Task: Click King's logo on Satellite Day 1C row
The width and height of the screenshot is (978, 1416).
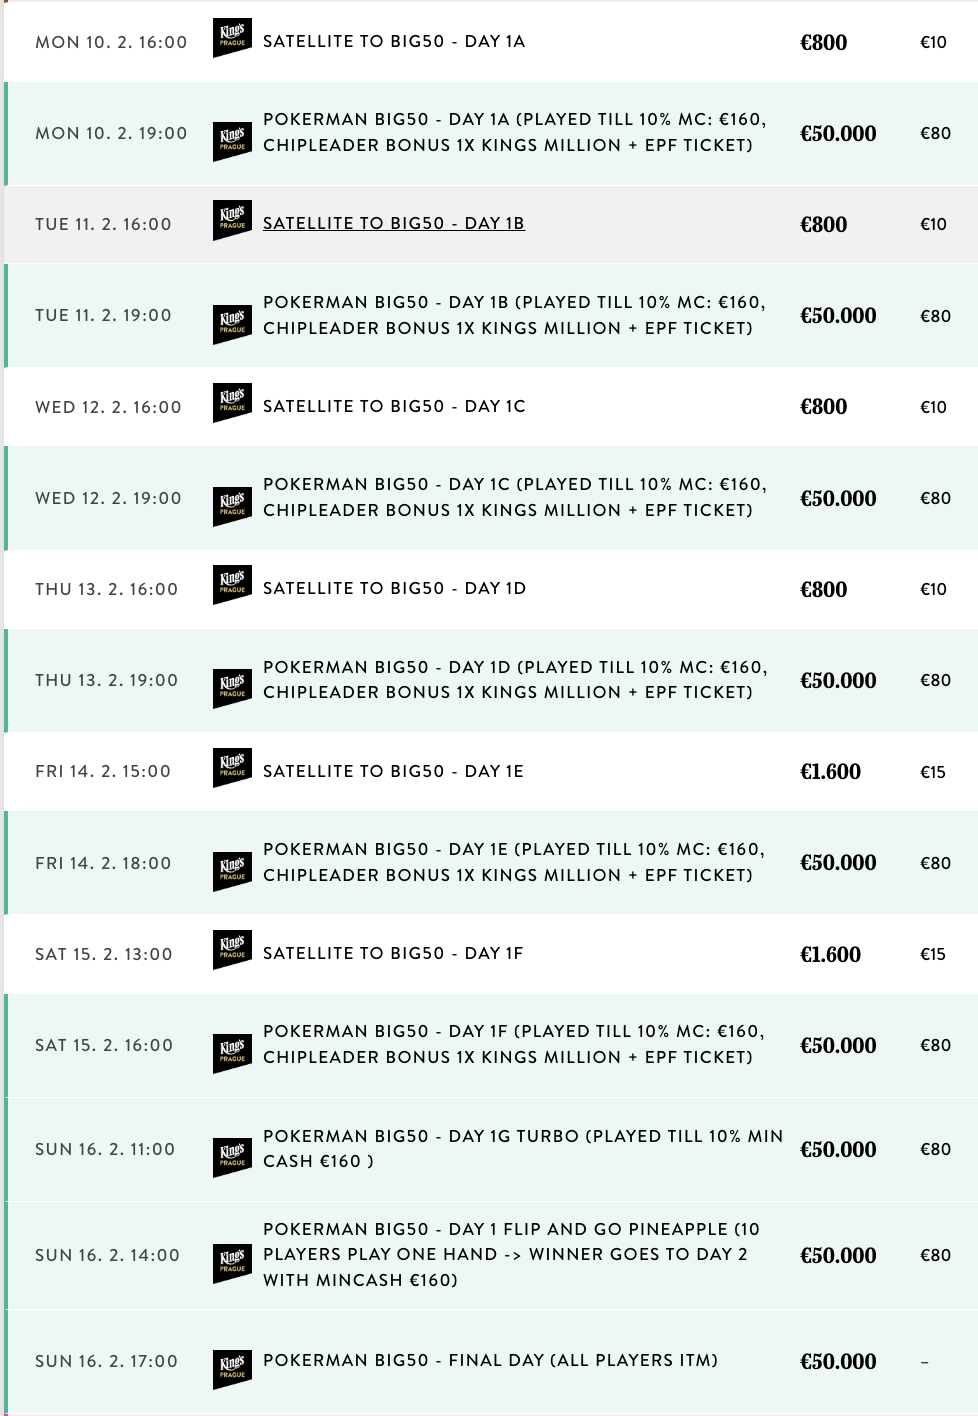Action: pyautogui.click(x=232, y=404)
